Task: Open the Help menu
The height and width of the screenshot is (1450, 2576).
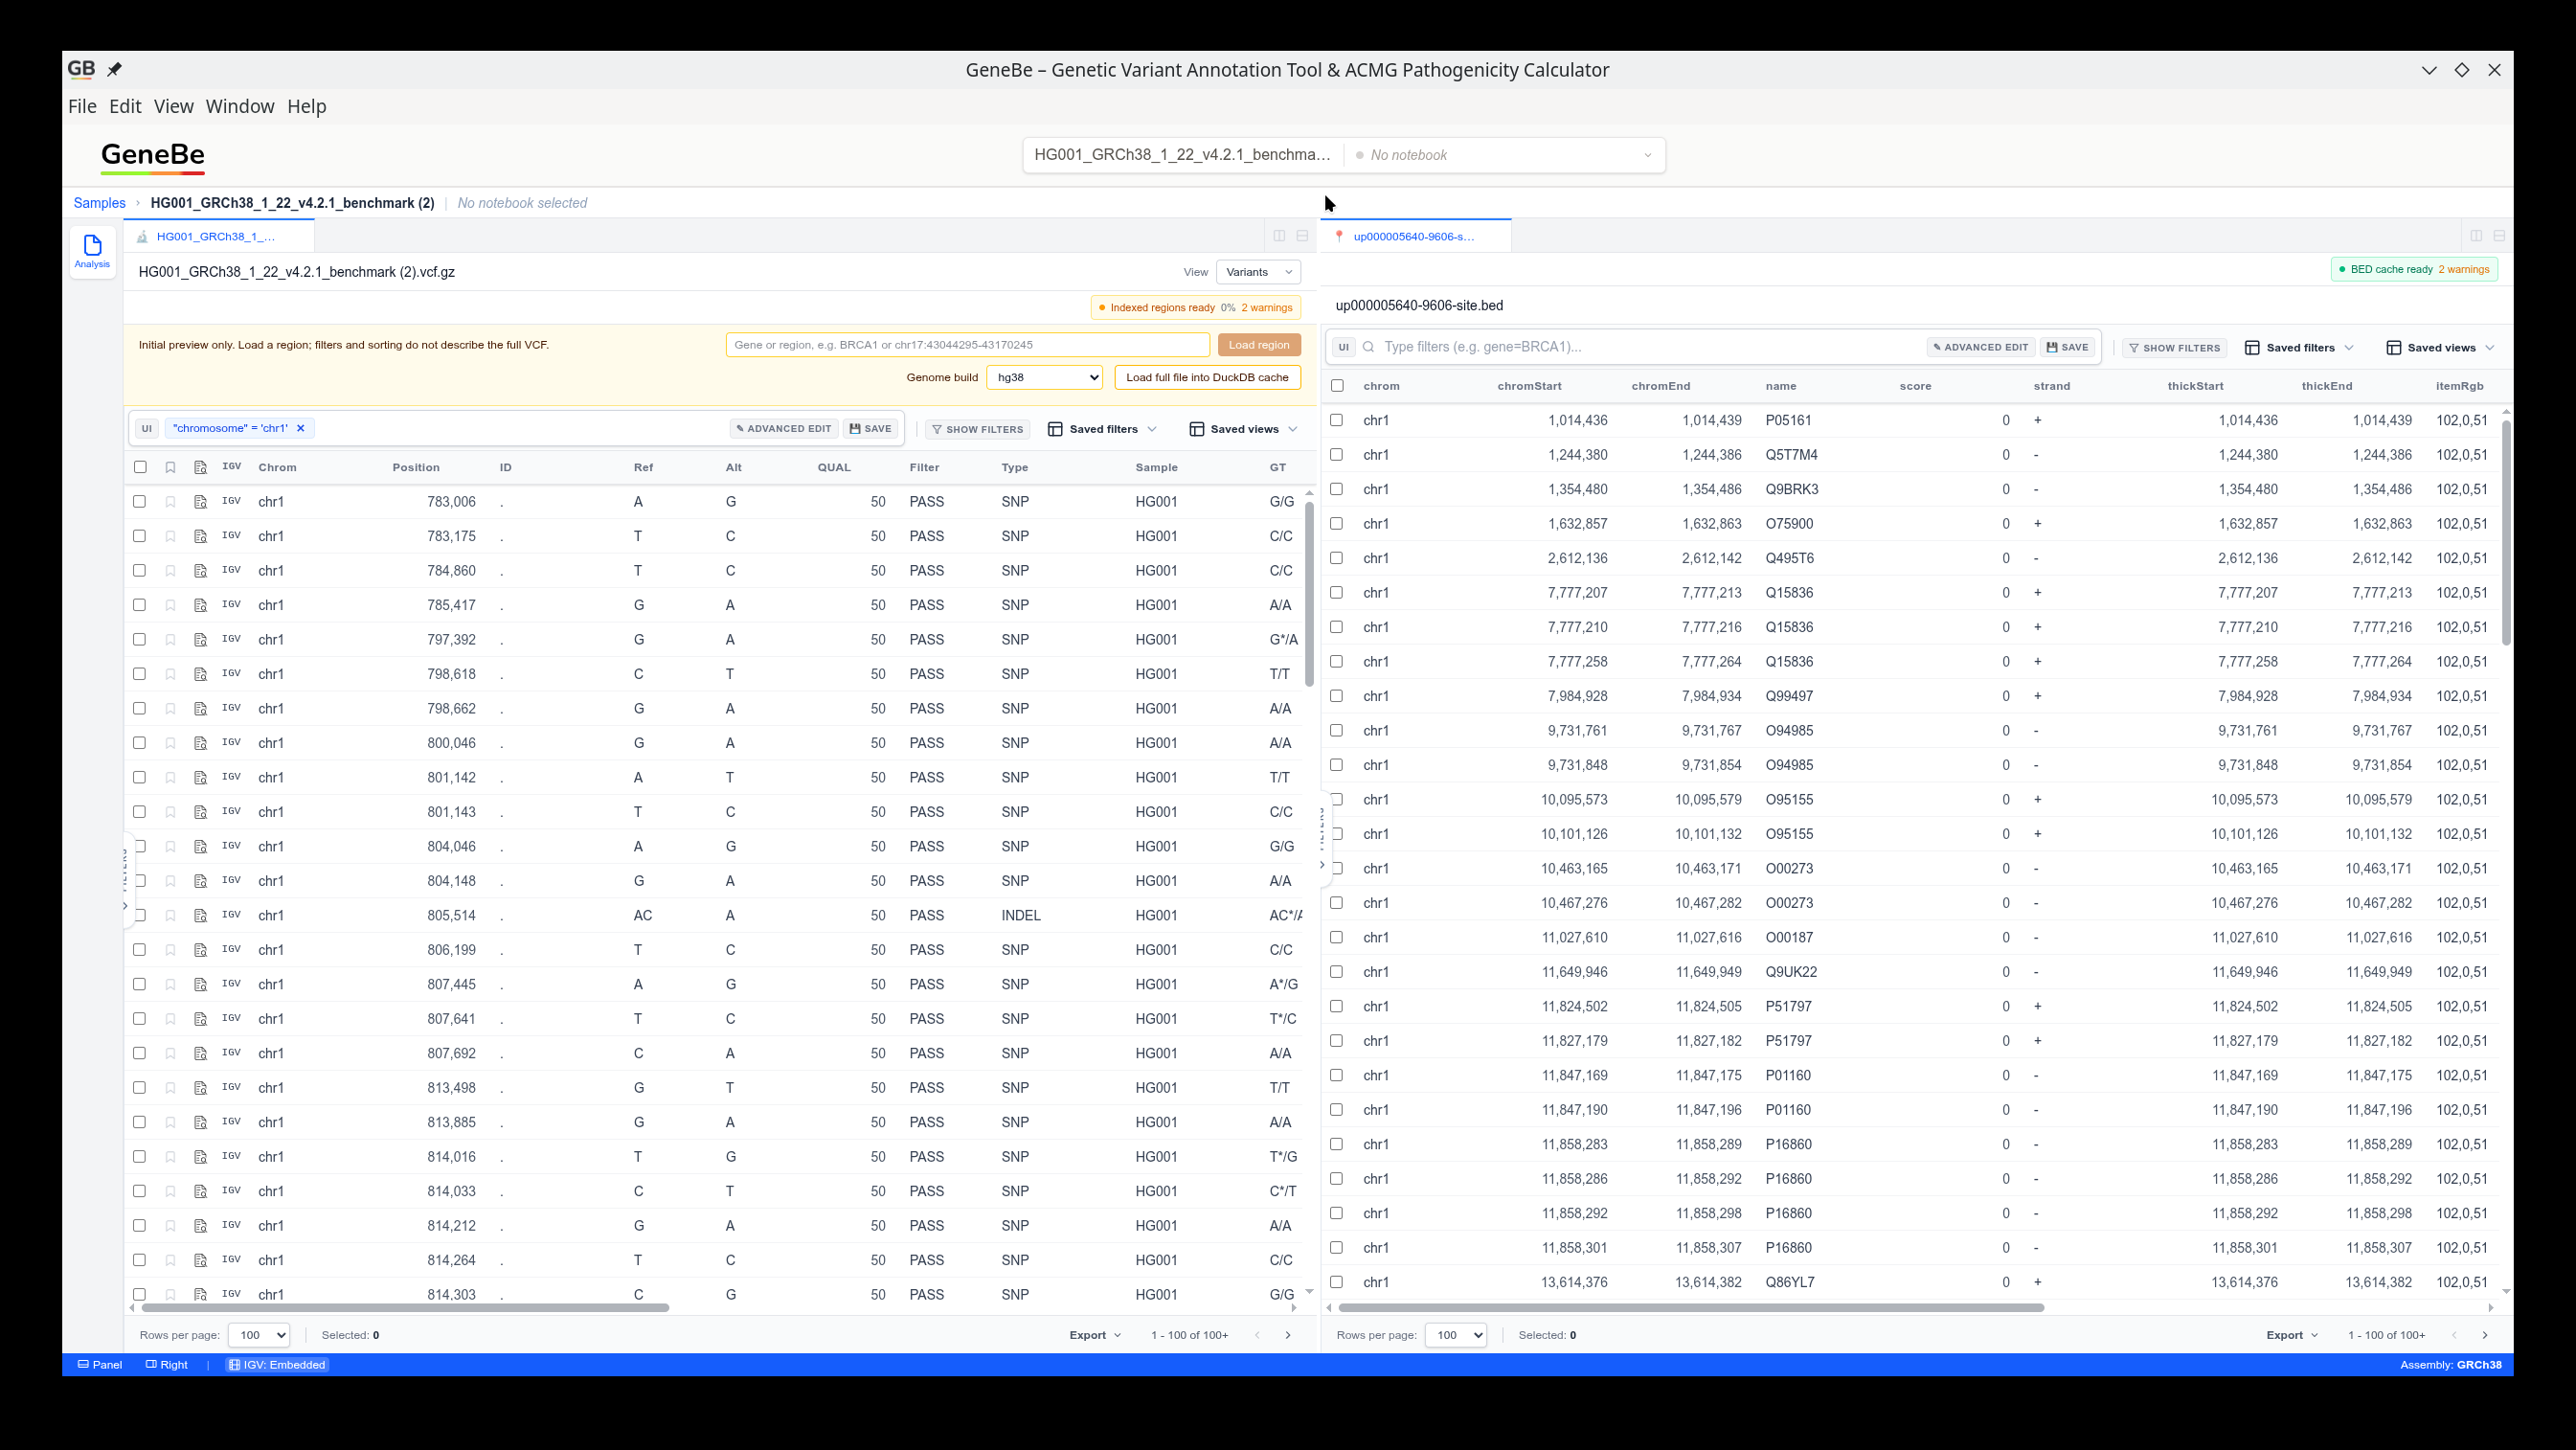Action: coord(307,106)
